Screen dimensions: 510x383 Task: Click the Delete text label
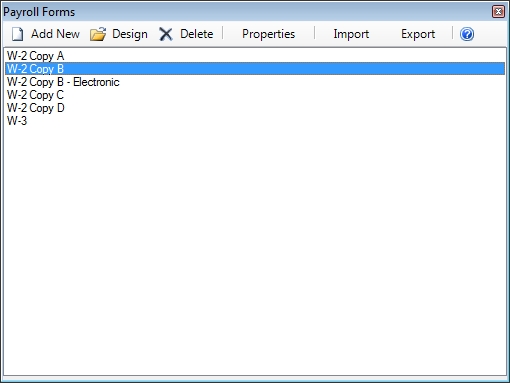197,34
